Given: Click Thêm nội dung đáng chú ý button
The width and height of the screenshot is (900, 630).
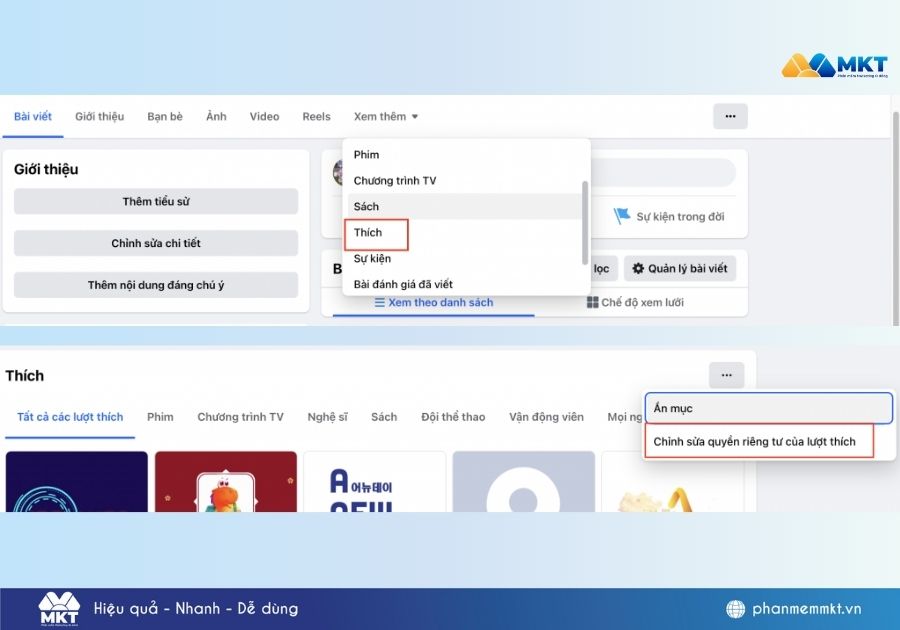Looking at the screenshot, I should [156, 285].
